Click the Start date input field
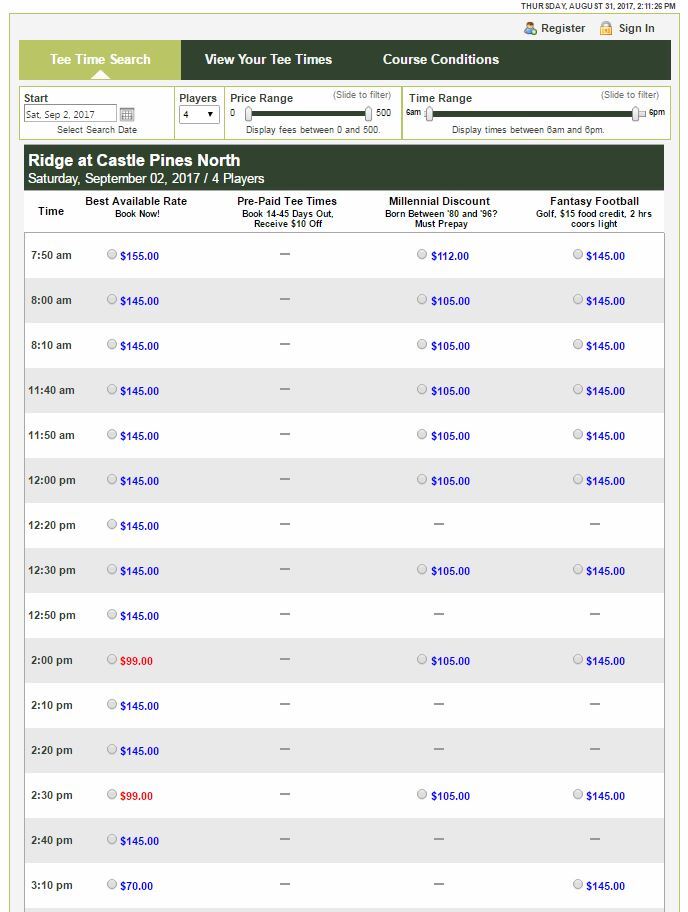Image resolution: width=688 pixels, height=912 pixels. click(x=70, y=114)
